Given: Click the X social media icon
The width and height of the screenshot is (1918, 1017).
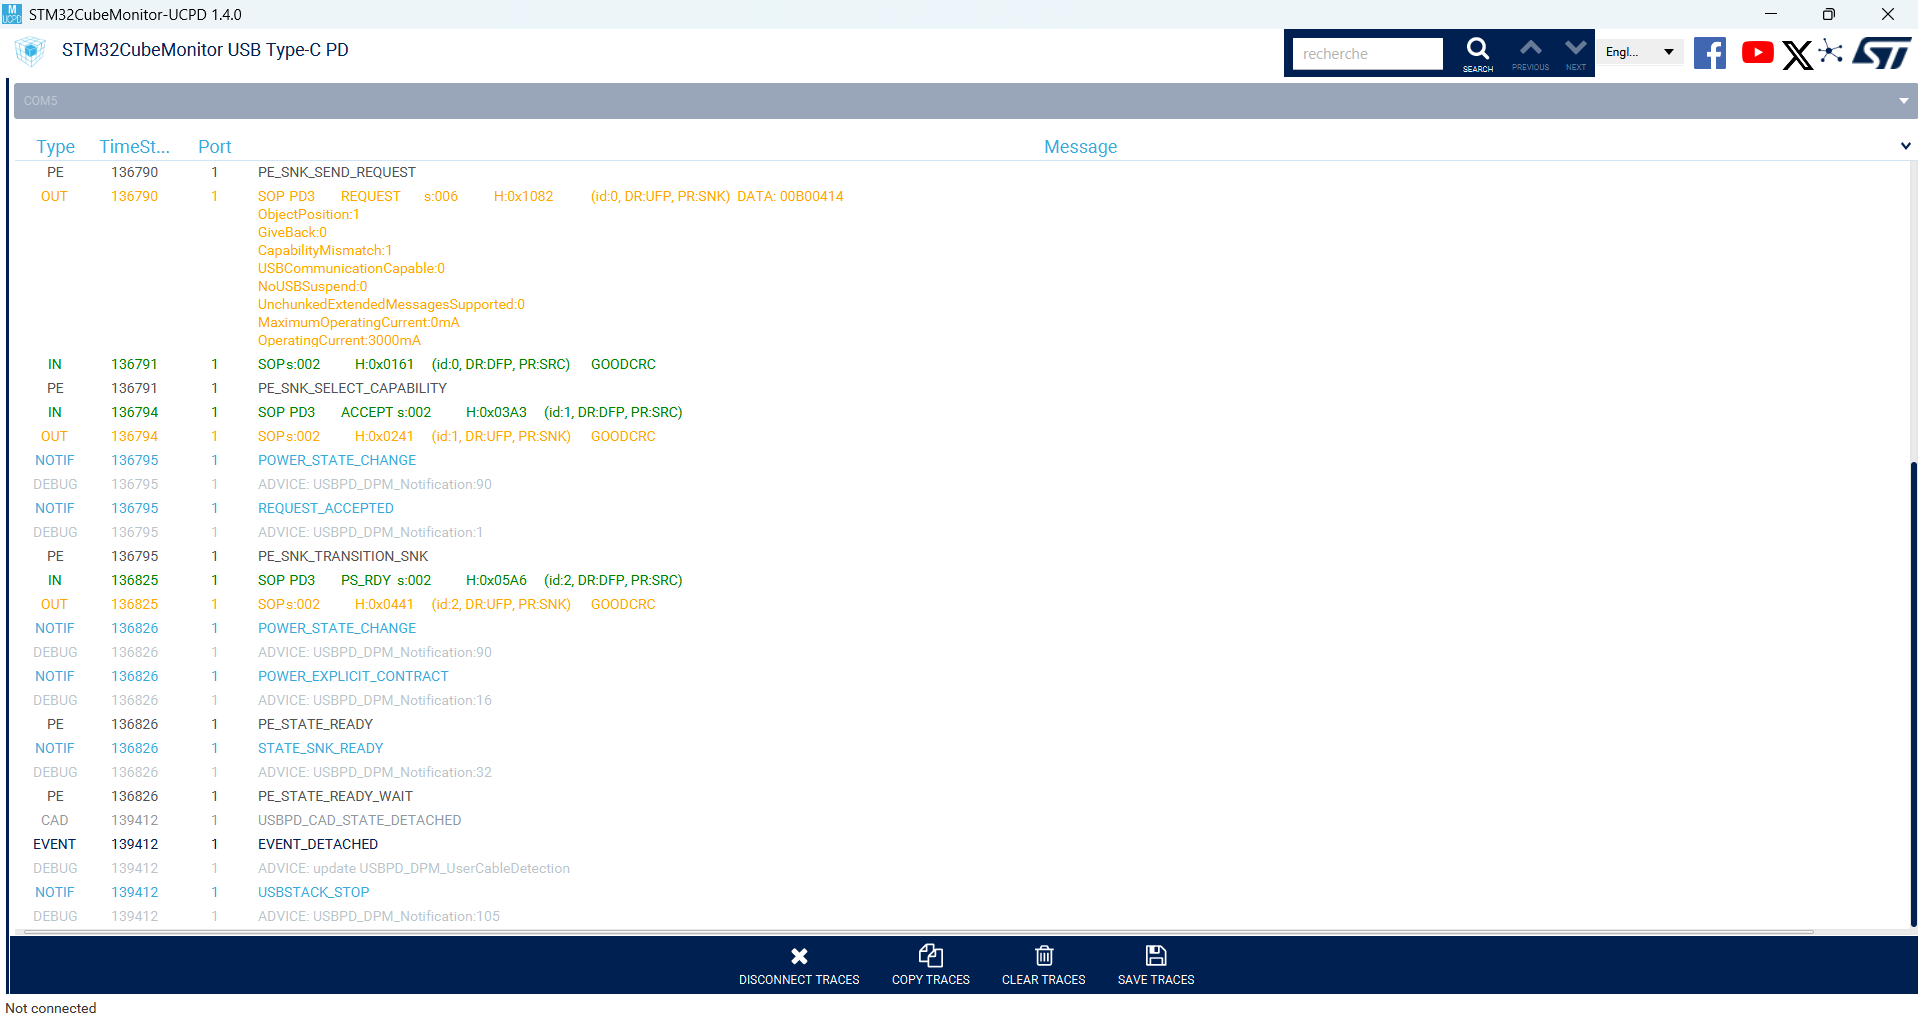Looking at the screenshot, I should point(1796,55).
